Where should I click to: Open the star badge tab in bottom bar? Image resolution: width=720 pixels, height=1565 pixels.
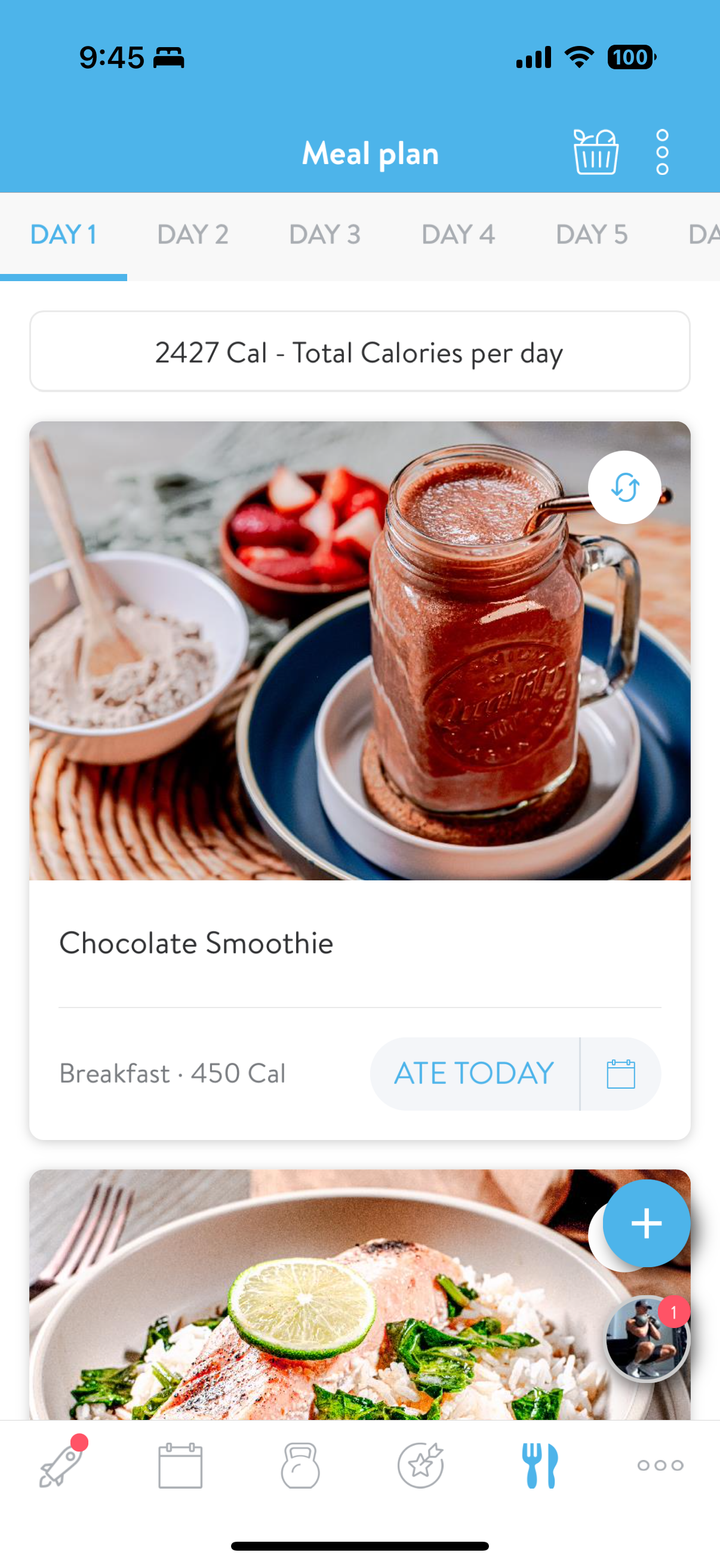[x=420, y=1466]
